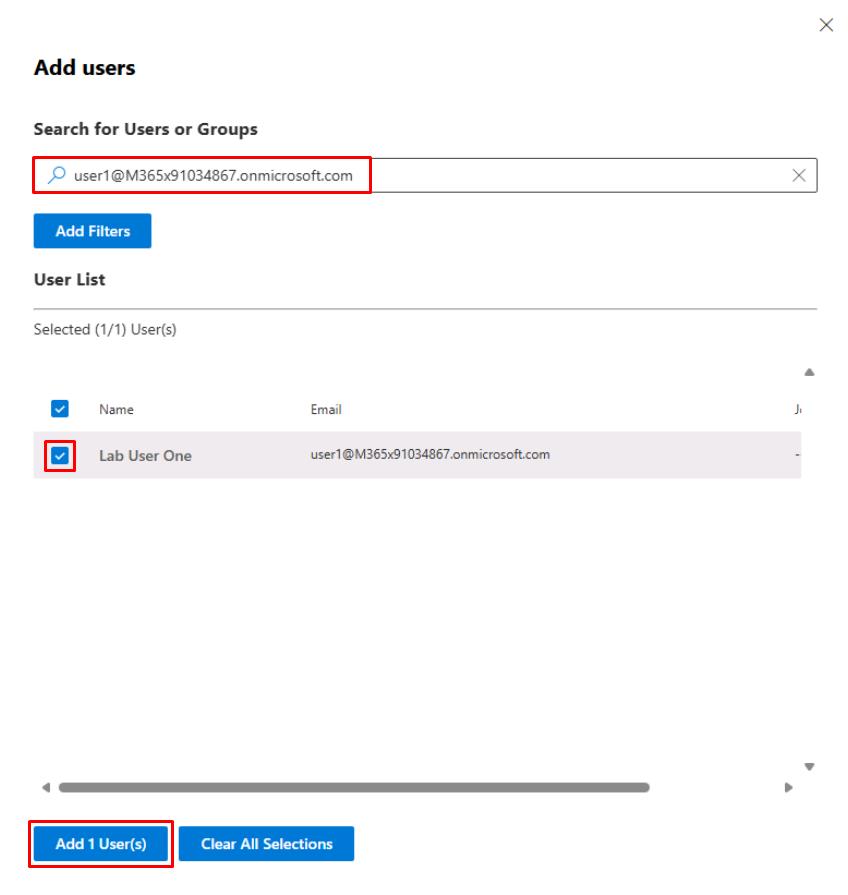This screenshot has width=848, height=895.
Task: Toggle the select-all users header checkbox
Action: [x=60, y=408]
